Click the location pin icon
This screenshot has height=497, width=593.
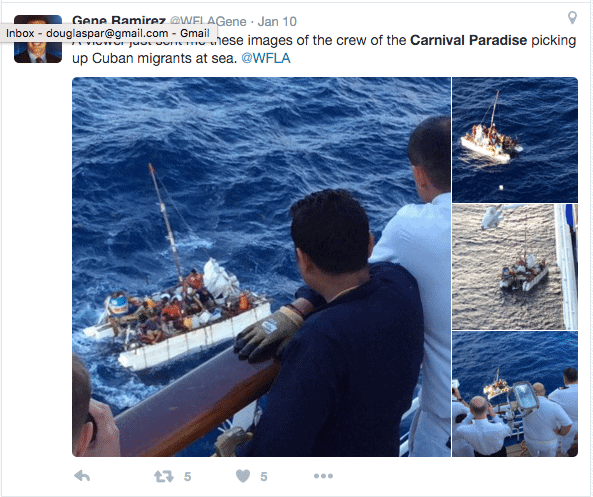coord(573,17)
